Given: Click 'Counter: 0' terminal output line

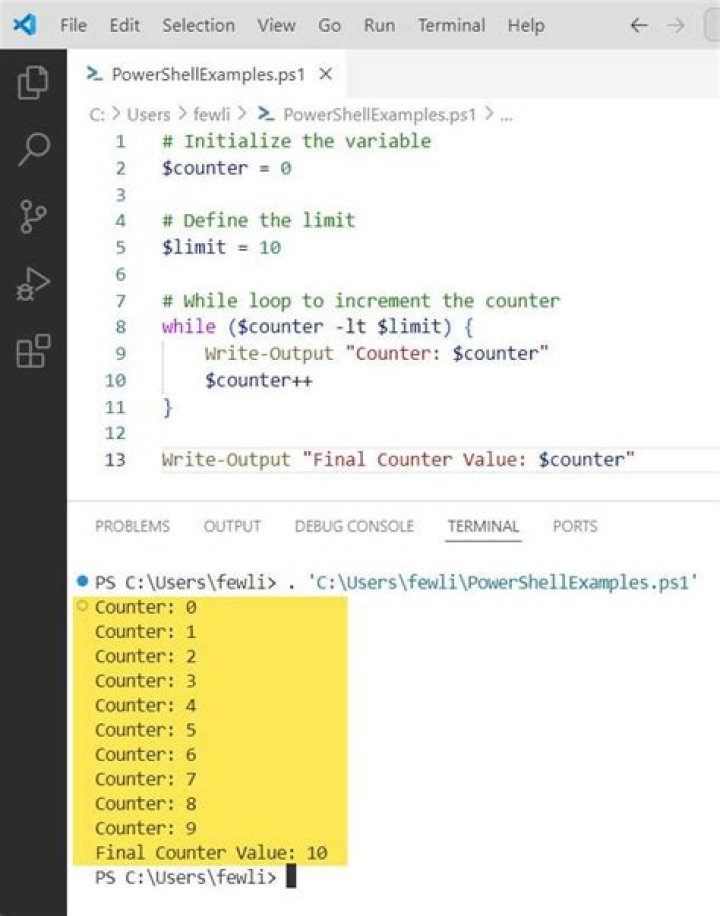Looking at the screenshot, I should tap(146, 608).
